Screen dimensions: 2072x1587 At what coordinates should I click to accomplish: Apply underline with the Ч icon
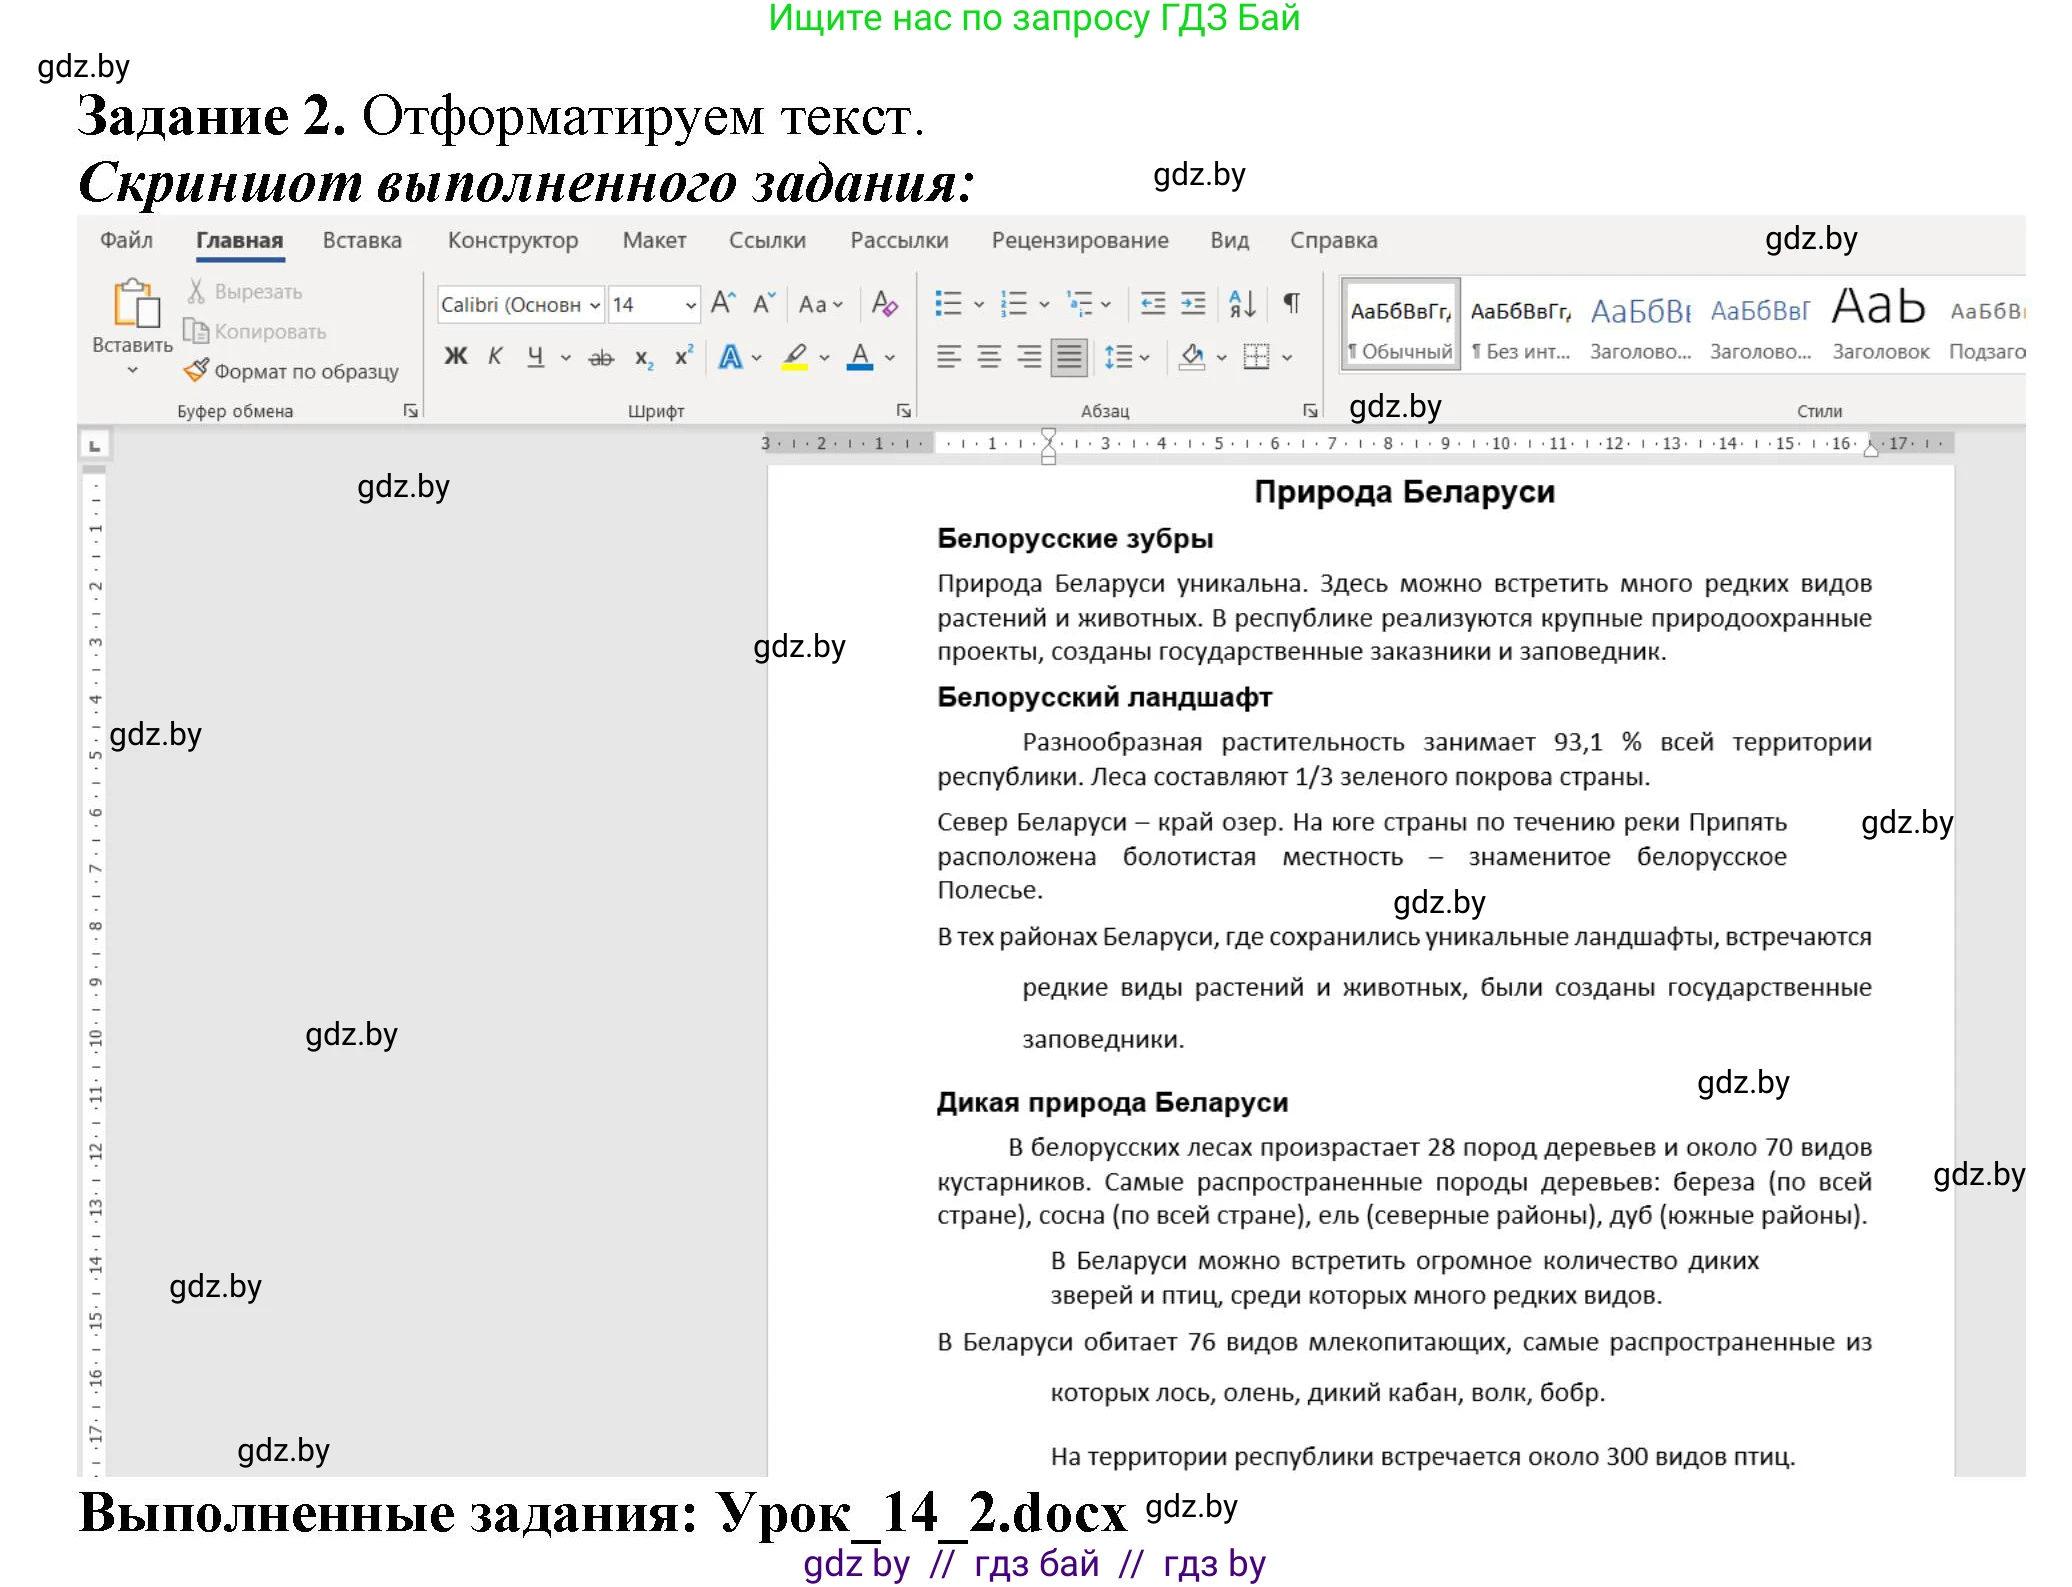pyautogui.click(x=536, y=357)
